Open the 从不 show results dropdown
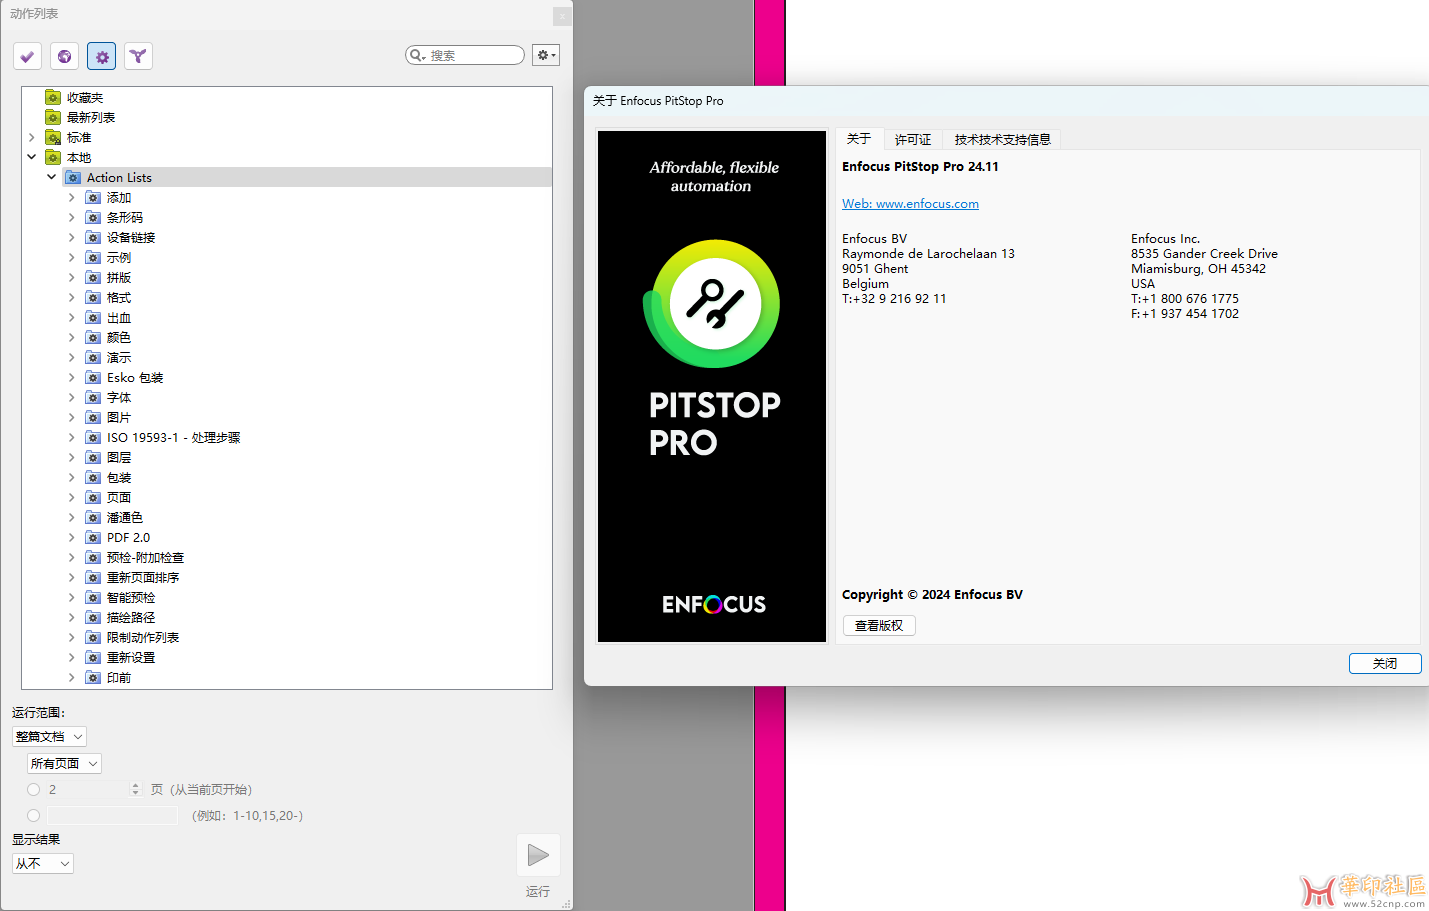The image size is (1429, 911). [43, 863]
